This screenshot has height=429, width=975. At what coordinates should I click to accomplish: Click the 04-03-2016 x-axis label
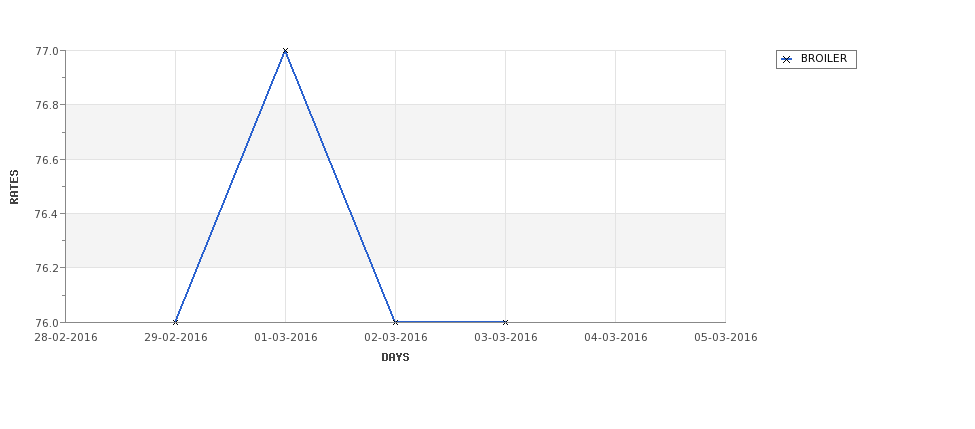616,338
